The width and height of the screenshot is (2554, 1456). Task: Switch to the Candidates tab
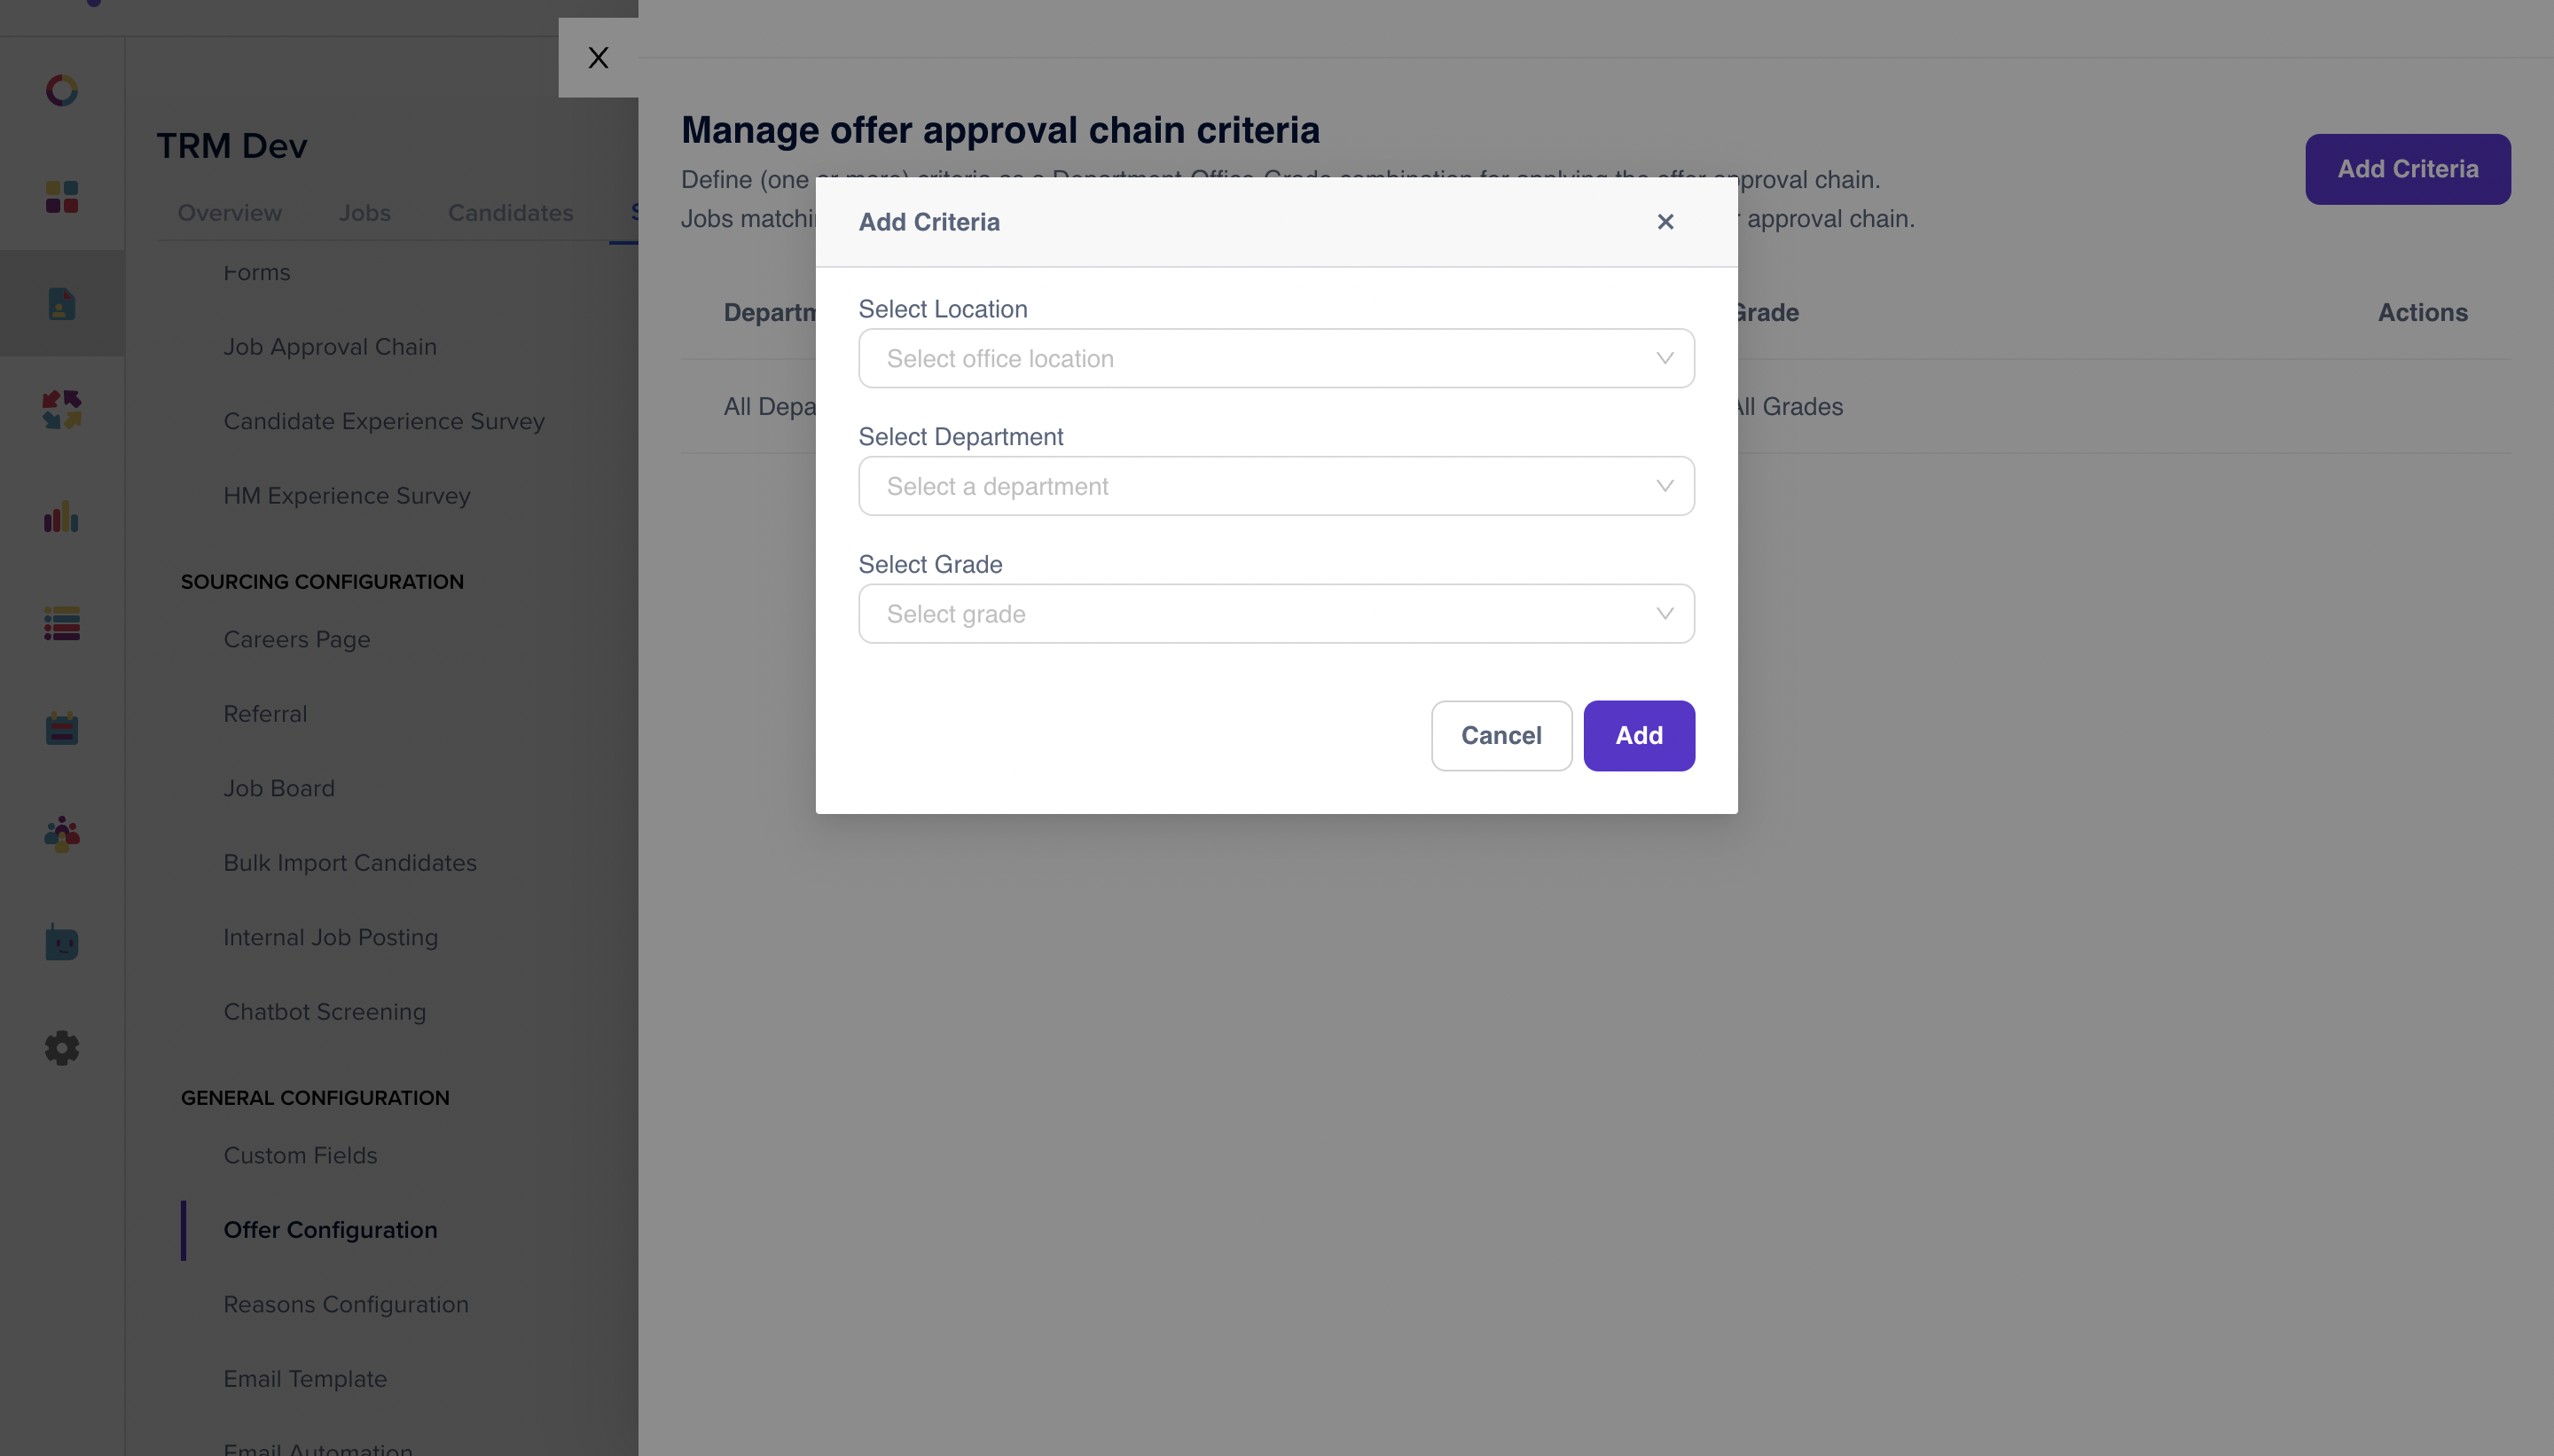[x=510, y=213]
